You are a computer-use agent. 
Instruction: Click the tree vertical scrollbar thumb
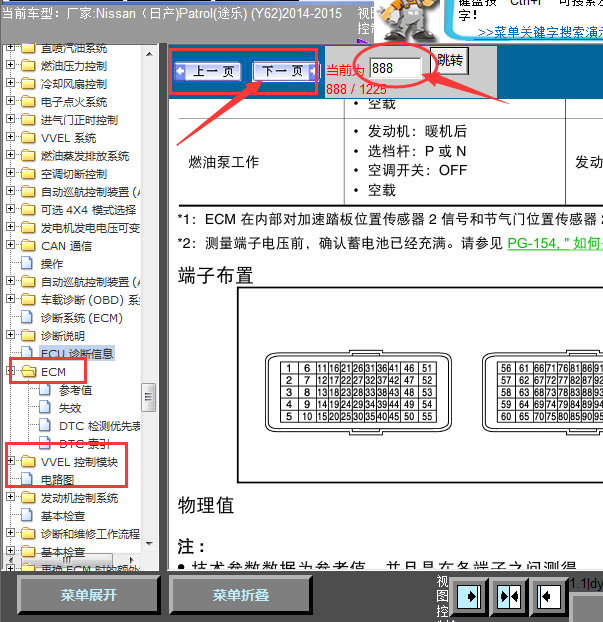pos(149,397)
